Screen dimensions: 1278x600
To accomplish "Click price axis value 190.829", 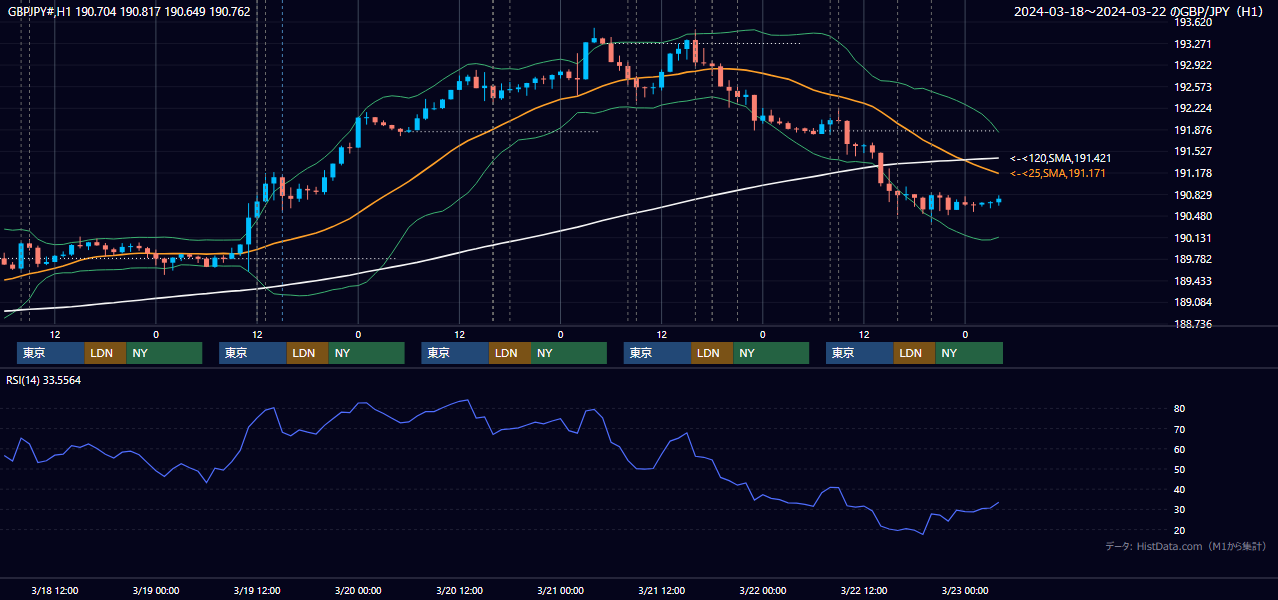I will (1192, 195).
